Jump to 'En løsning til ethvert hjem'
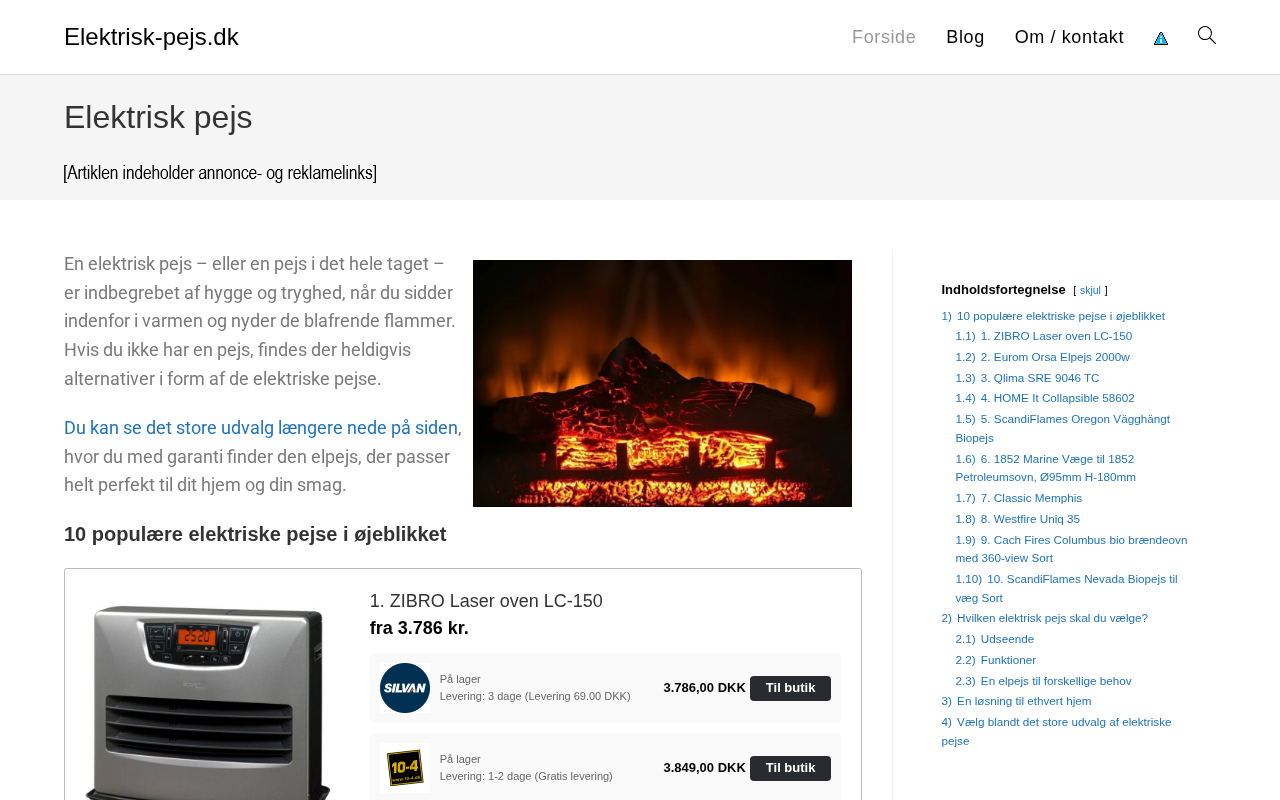 (1016, 701)
